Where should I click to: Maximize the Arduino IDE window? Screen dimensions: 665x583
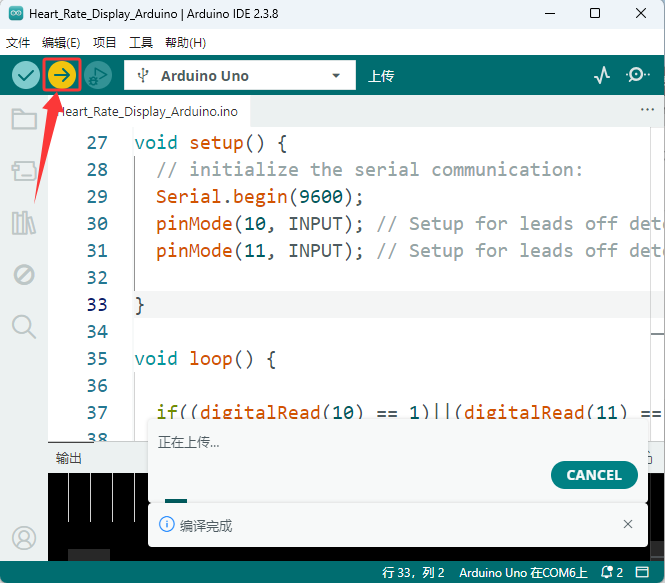(595, 14)
